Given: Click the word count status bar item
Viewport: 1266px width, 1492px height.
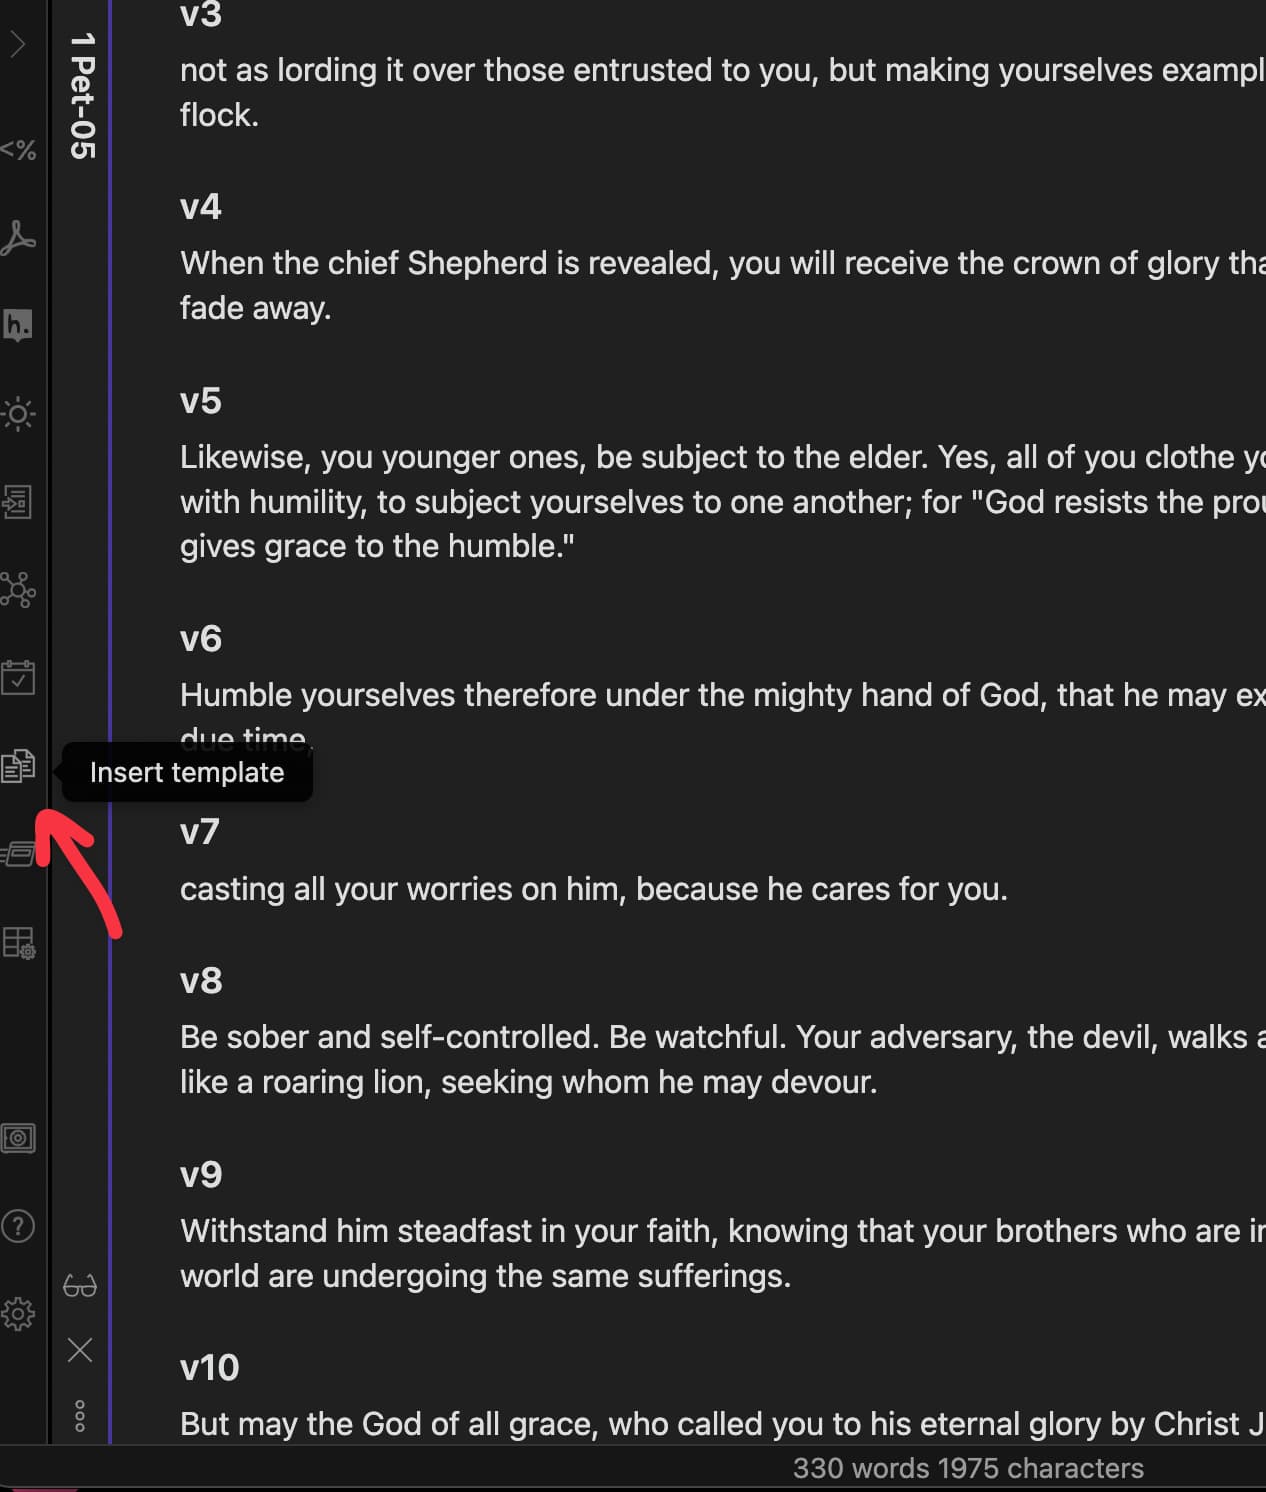Looking at the screenshot, I should coord(967,1468).
